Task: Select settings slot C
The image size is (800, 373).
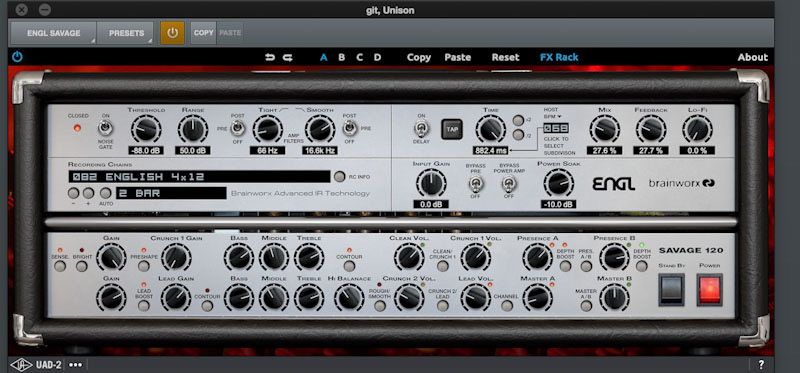Action: [x=359, y=57]
